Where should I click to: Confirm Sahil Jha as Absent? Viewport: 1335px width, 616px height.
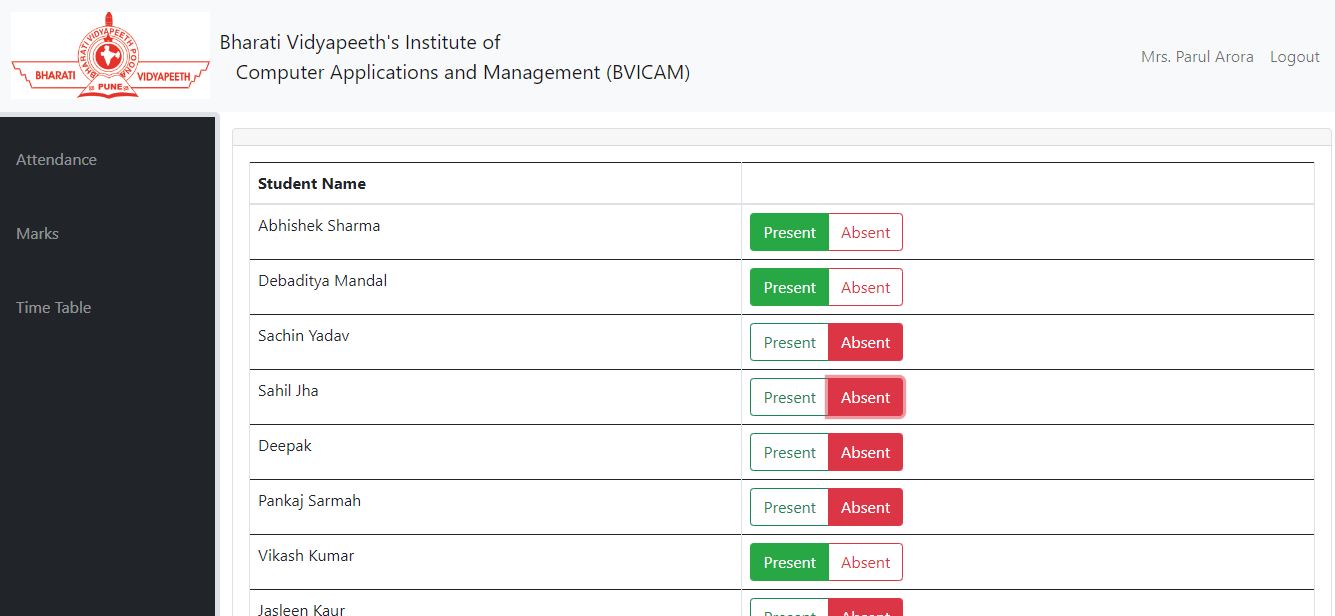tap(865, 397)
